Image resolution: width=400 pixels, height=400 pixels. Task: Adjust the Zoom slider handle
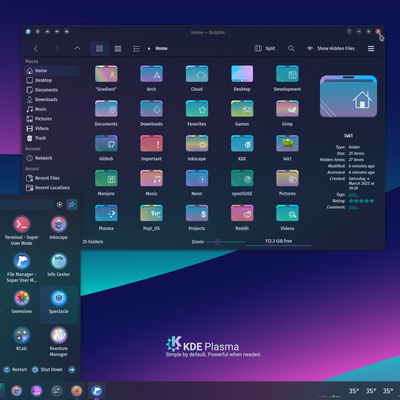pos(217,242)
